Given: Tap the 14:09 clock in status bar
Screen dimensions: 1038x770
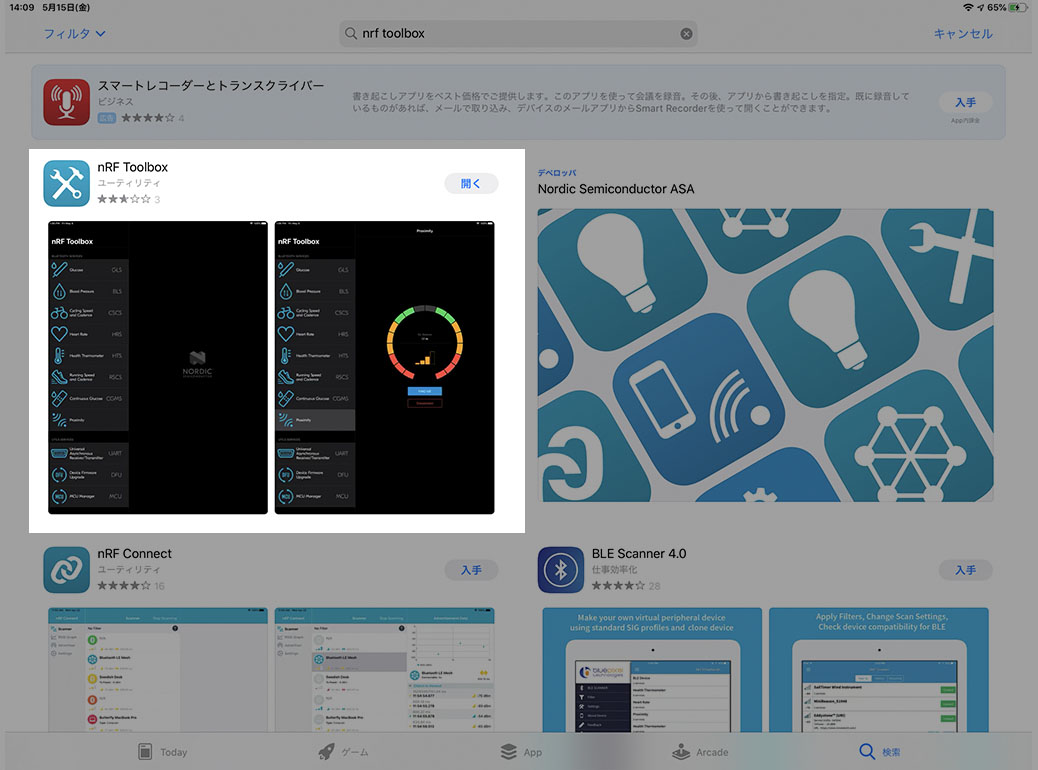Looking at the screenshot, I should pos(21,7).
